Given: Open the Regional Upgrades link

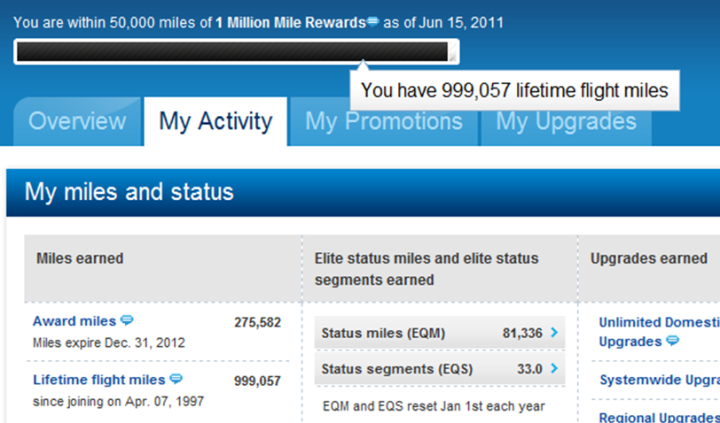Looking at the screenshot, I should [x=659, y=417].
